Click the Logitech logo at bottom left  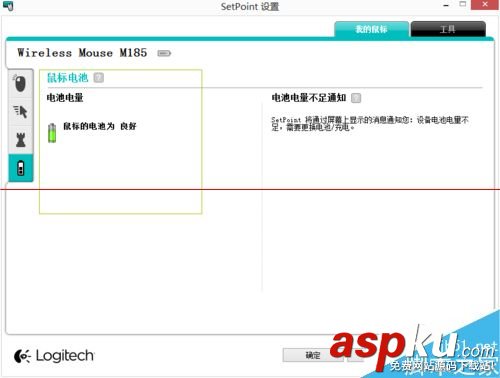point(54,356)
